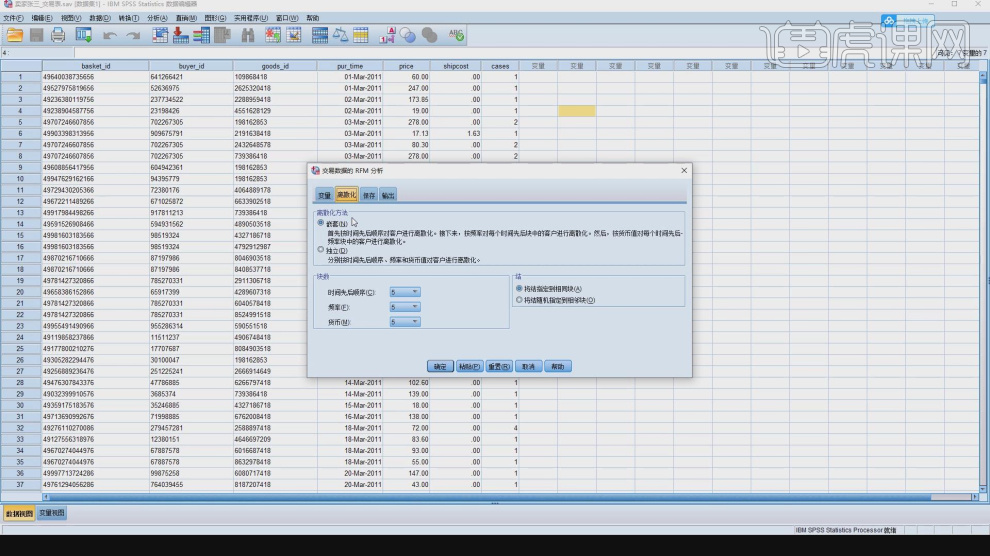Open the Monetary (货币) bins dropdown
990x556 pixels.
pyautogui.click(x=405, y=322)
